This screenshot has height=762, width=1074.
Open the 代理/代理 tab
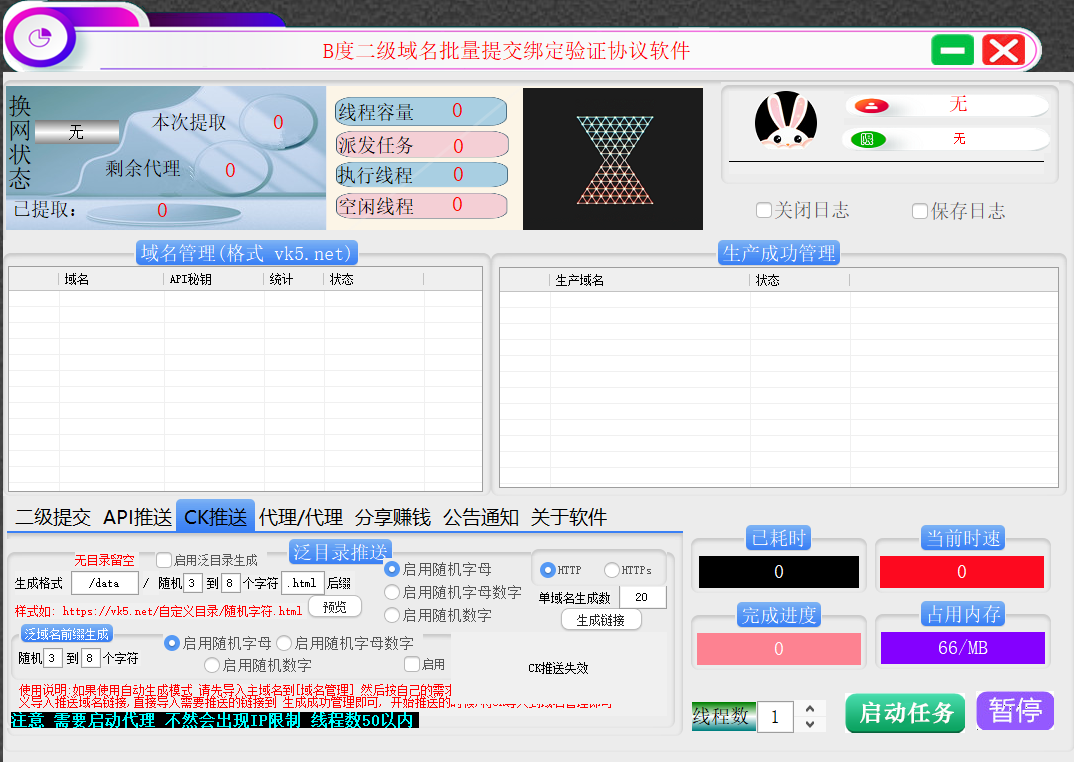pos(301,517)
